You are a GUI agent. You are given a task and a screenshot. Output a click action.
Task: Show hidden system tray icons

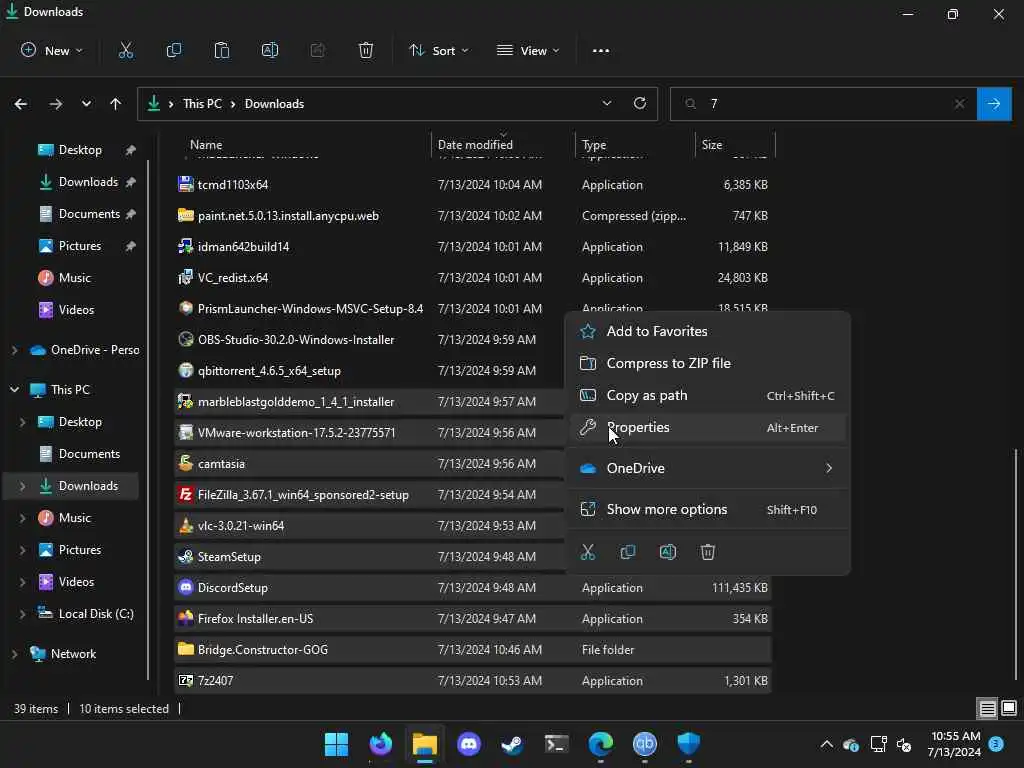click(827, 744)
